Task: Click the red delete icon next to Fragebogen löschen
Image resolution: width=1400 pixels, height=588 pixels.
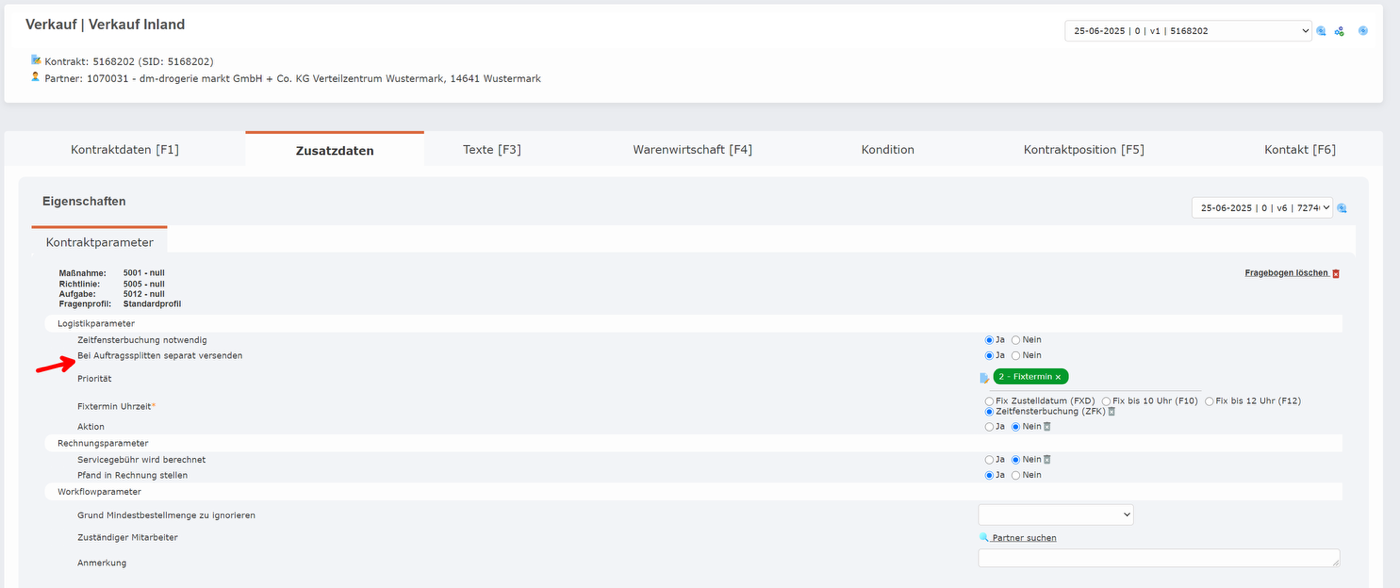Action: point(1336,273)
